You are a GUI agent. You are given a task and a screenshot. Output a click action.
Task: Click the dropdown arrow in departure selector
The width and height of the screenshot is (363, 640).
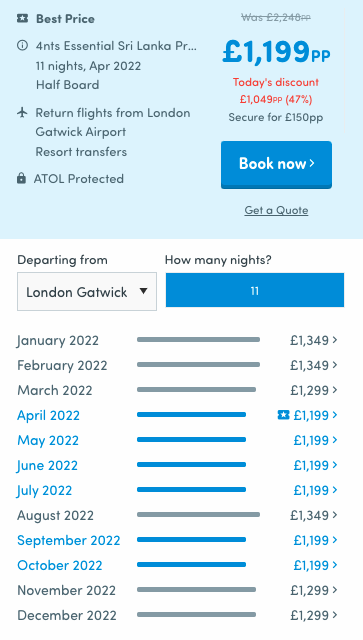tap(143, 291)
